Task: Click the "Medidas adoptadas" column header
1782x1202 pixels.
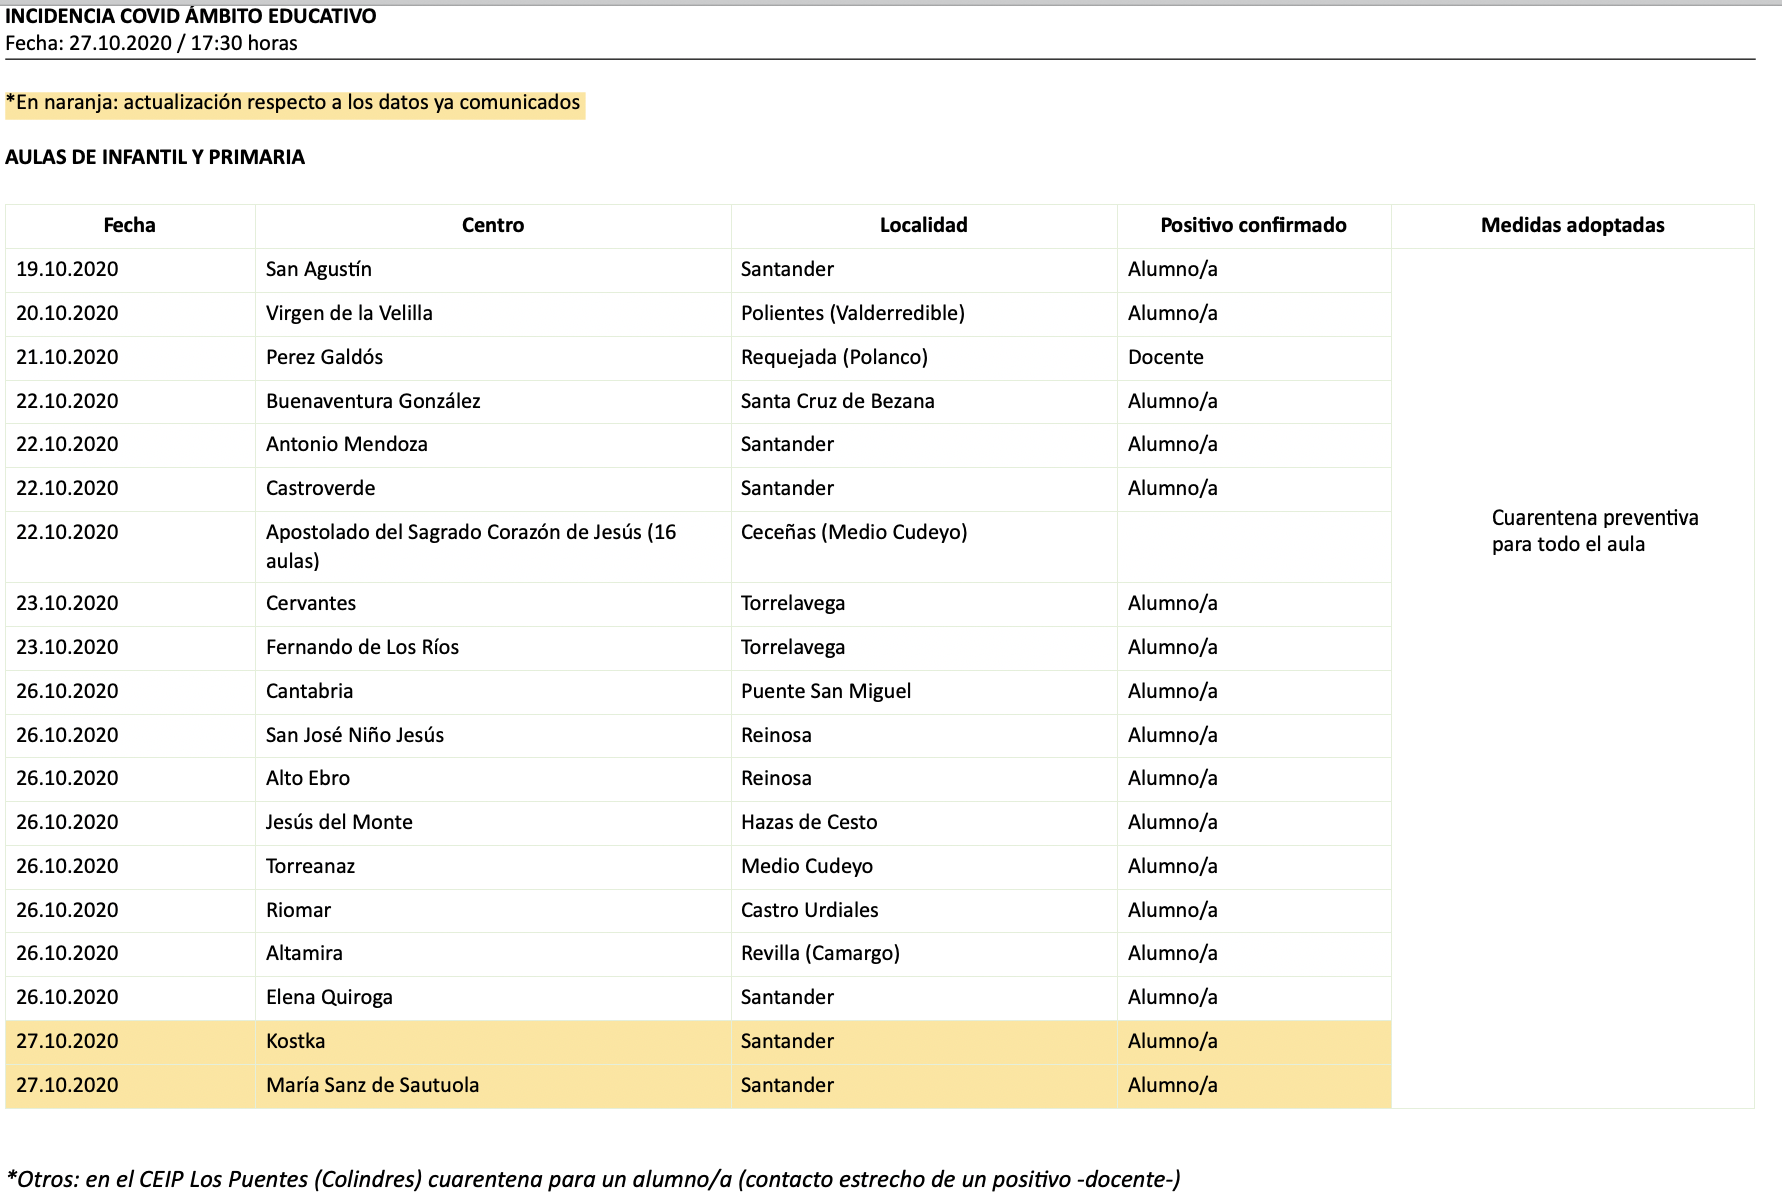Action: 1571,225
